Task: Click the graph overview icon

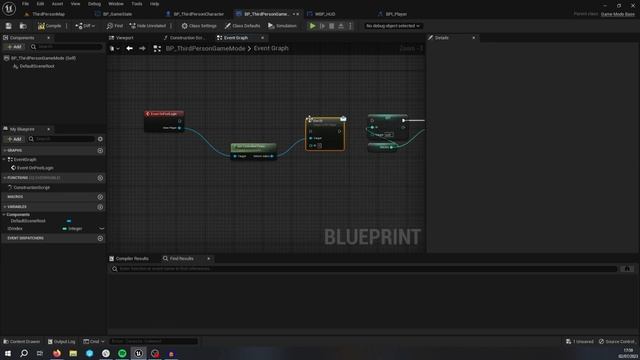Action: pyautogui.click(x=157, y=49)
